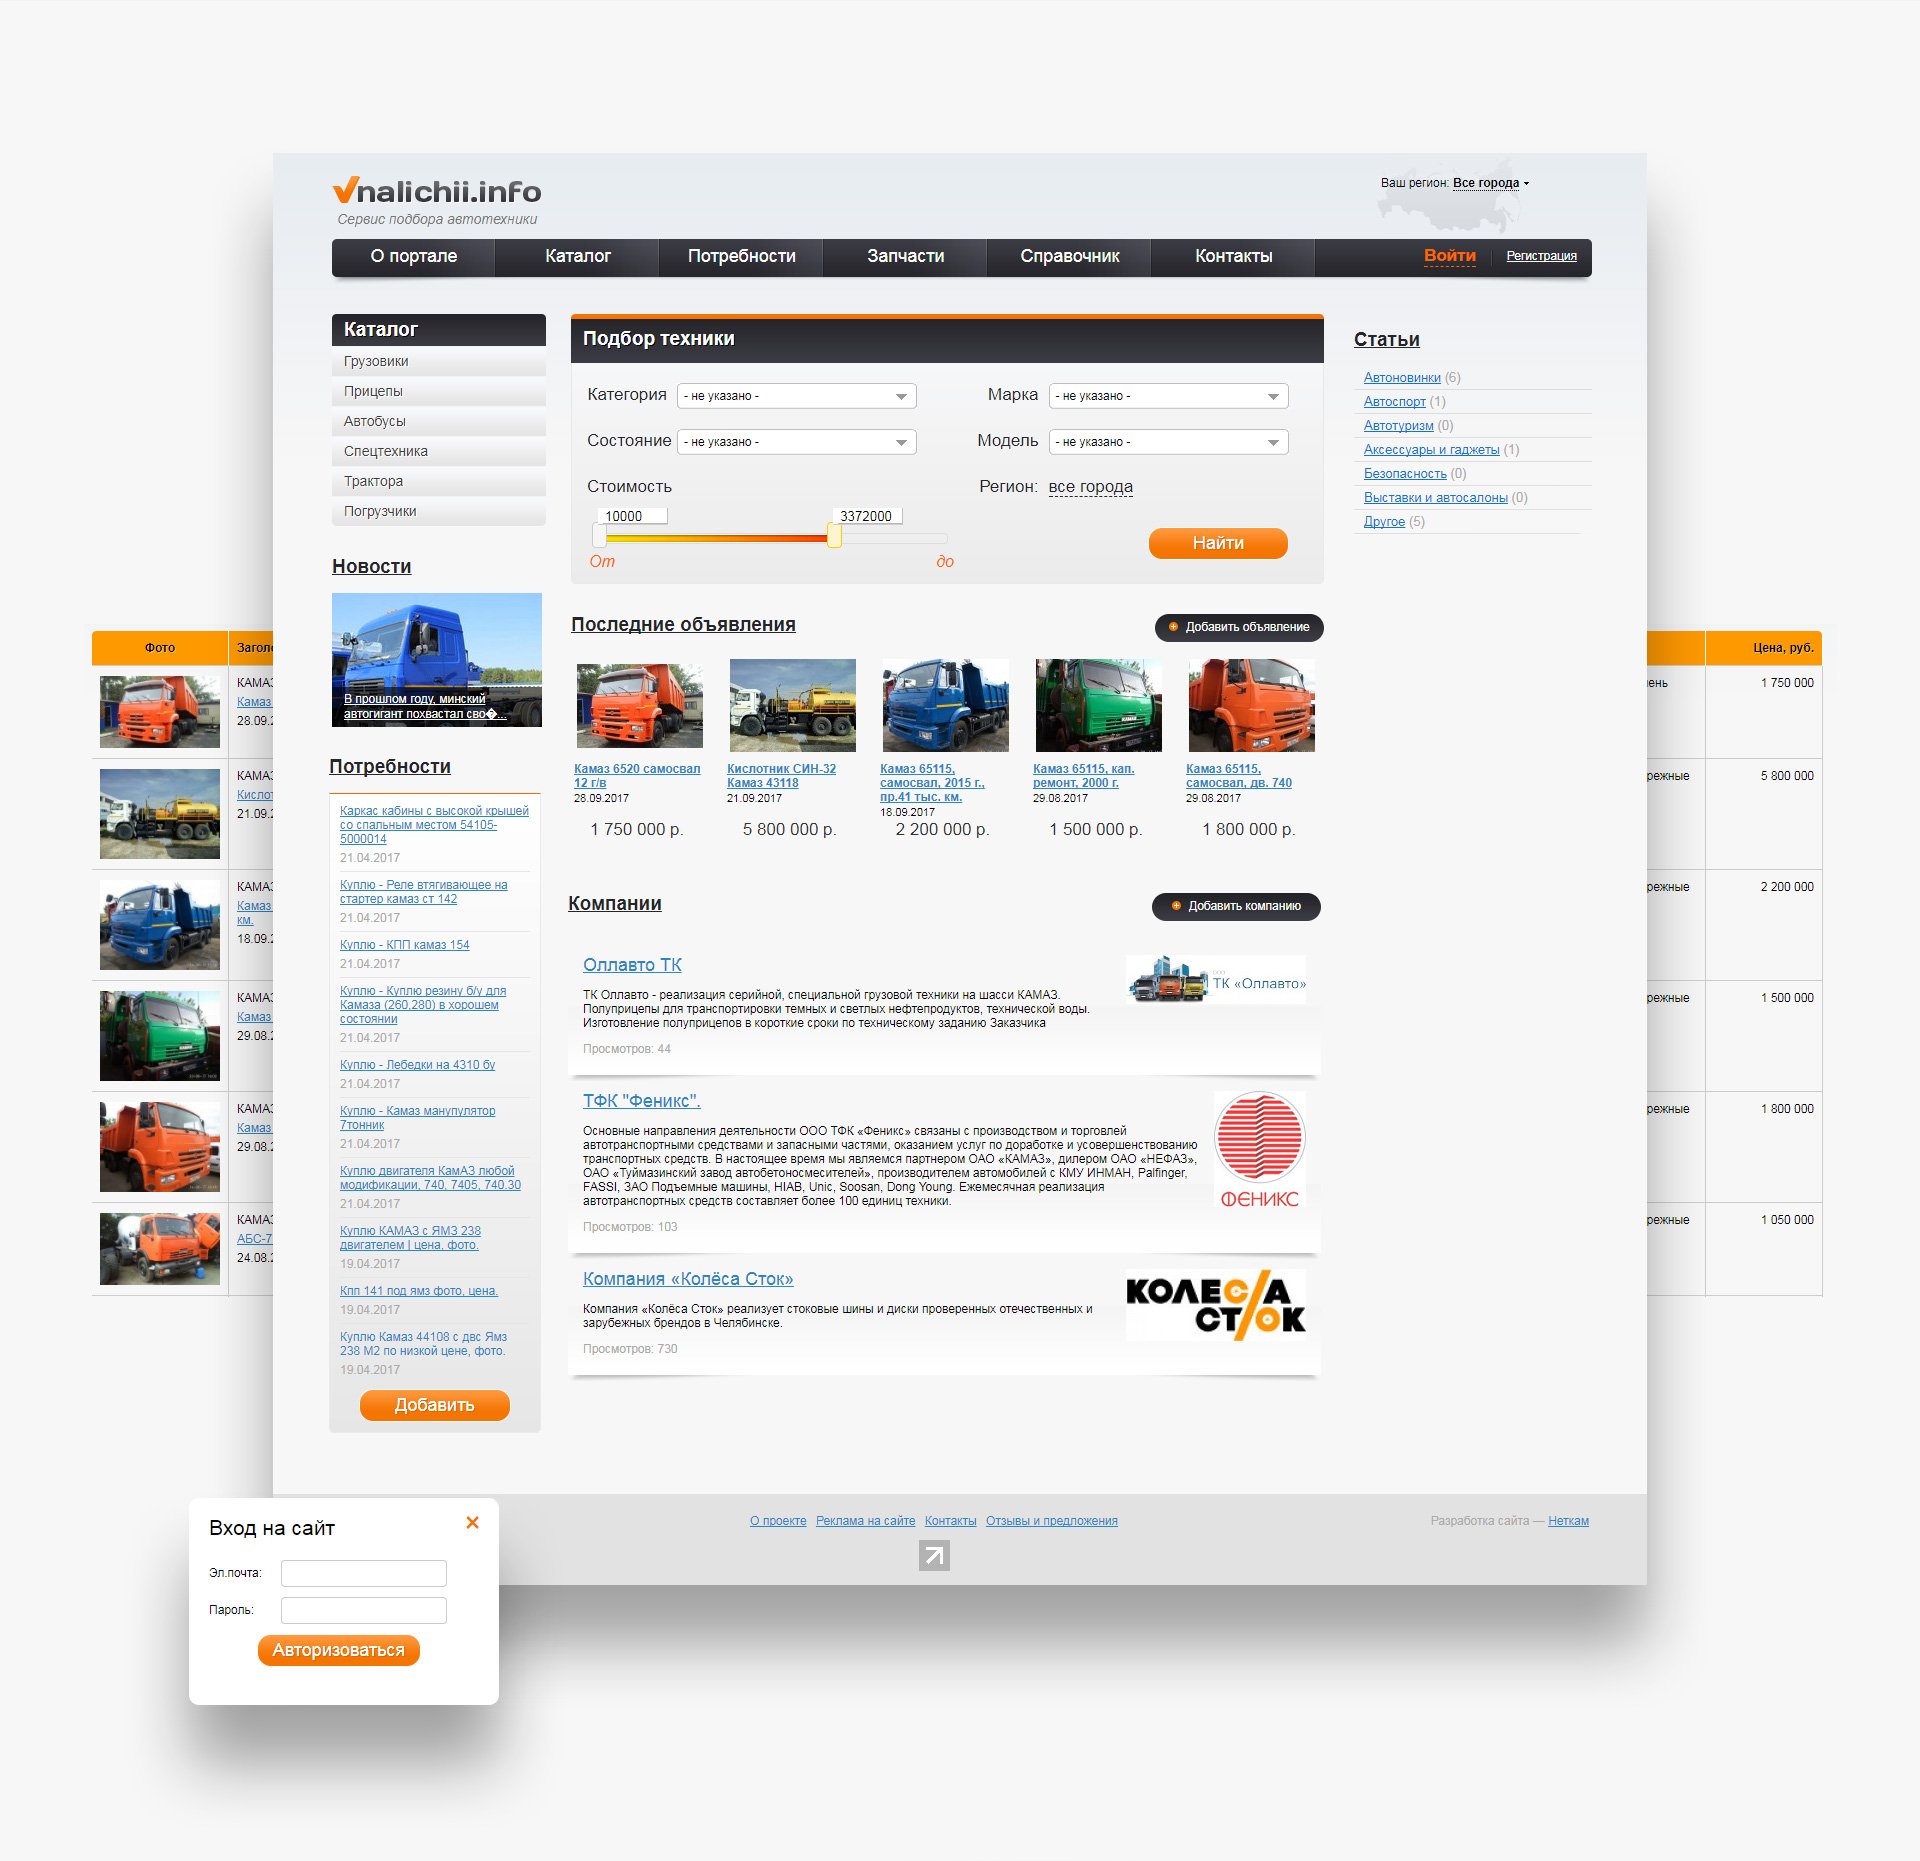Click the scroll-to-top arrow icon in footer
This screenshot has height=1861, width=1920.
[x=934, y=1555]
